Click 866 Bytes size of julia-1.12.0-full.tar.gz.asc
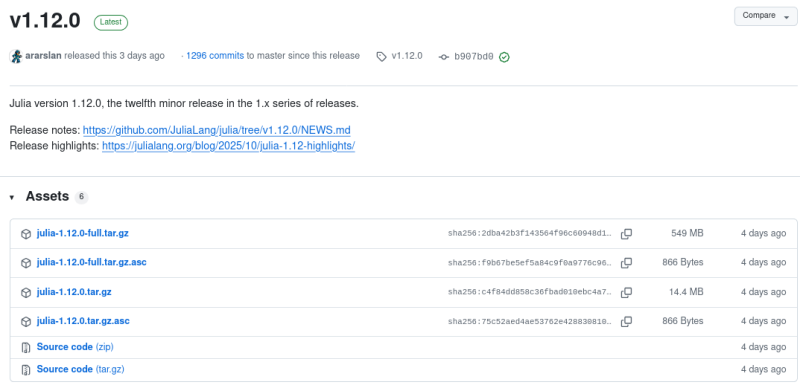The image size is (800, 388). click(x=683, y=262)
